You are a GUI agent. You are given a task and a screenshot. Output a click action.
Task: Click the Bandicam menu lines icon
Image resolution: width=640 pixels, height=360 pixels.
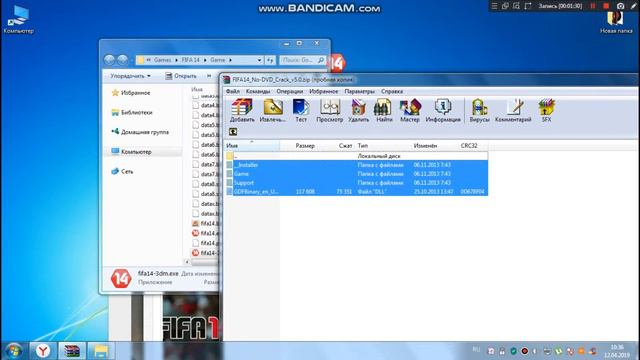click(x=494, y=6)
